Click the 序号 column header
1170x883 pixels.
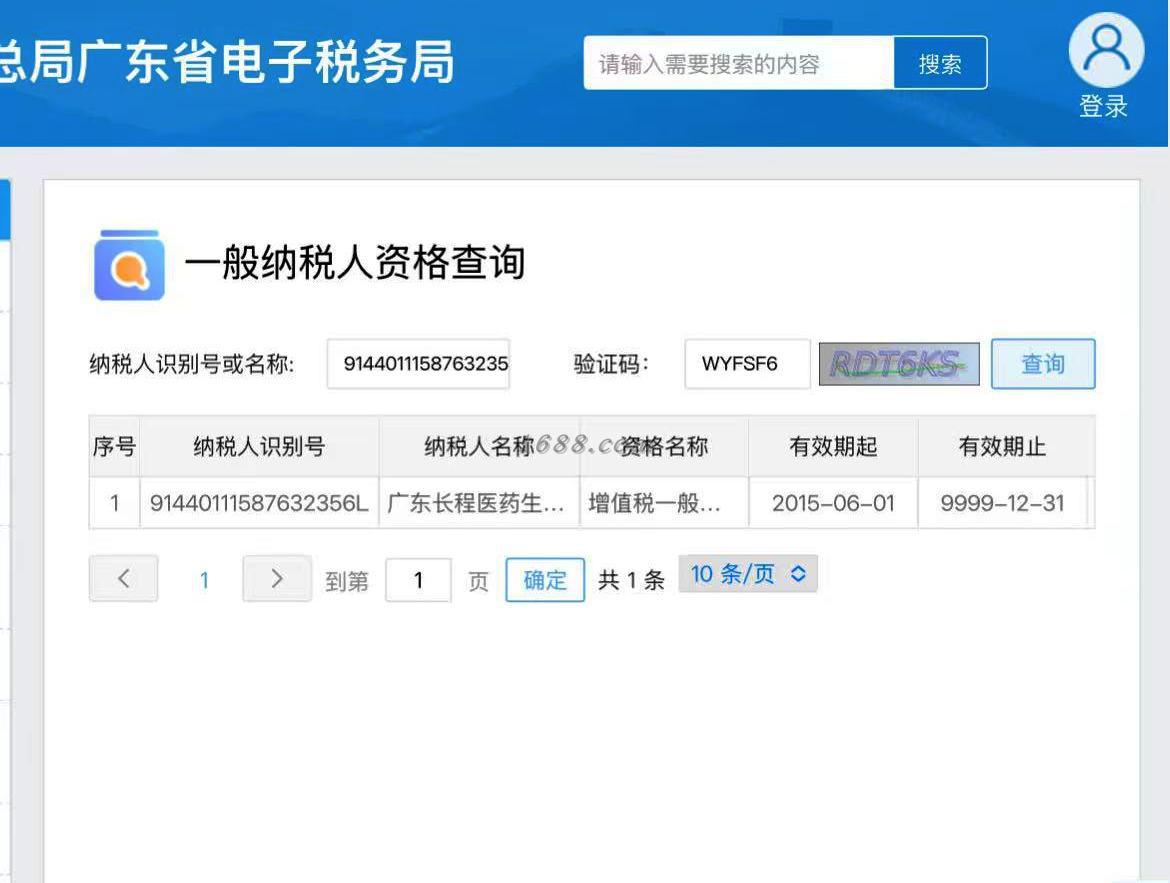tap(114, 446)
